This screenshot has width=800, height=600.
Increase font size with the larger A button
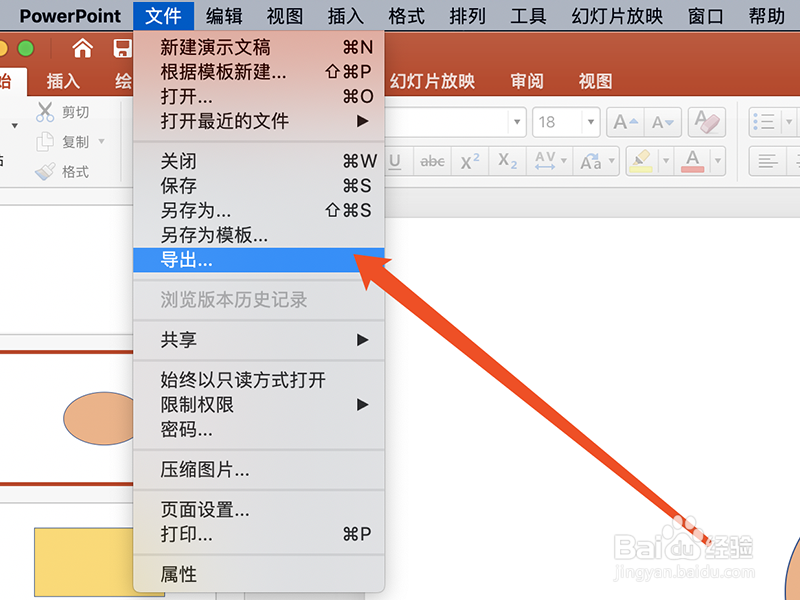(625, 122)
